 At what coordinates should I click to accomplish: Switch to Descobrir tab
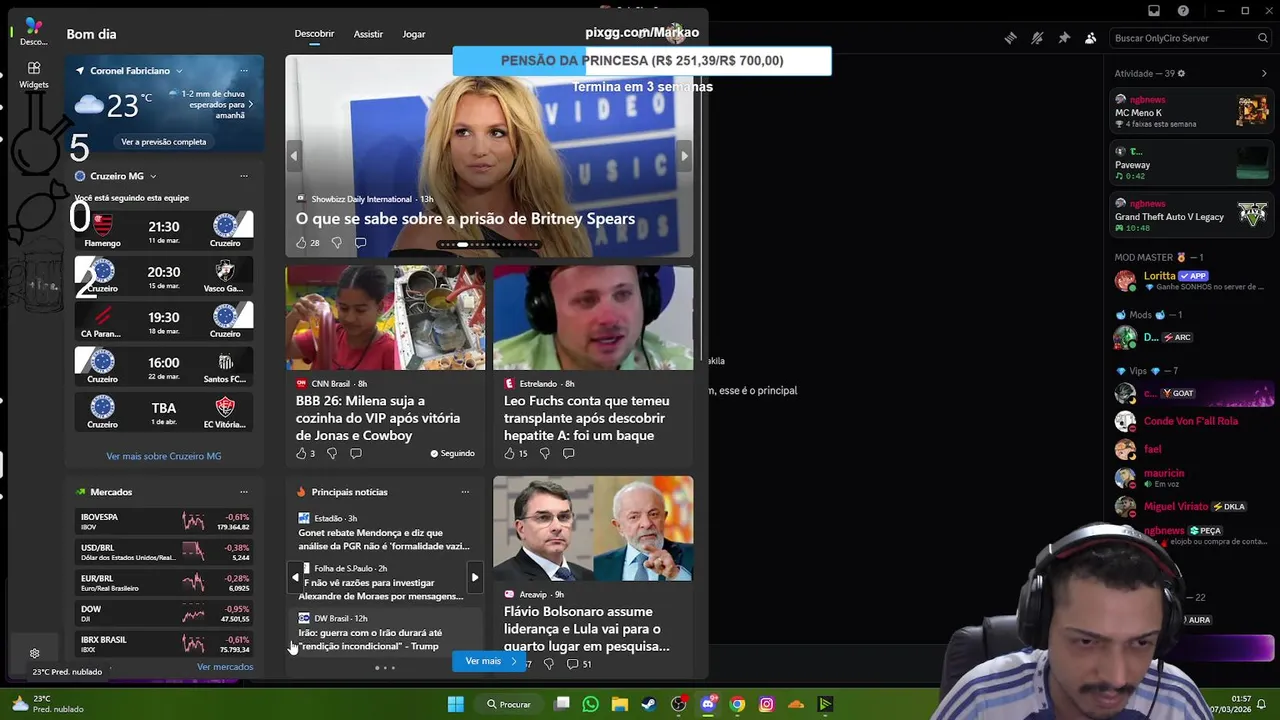pyautogui.click(x=314, y=34)
